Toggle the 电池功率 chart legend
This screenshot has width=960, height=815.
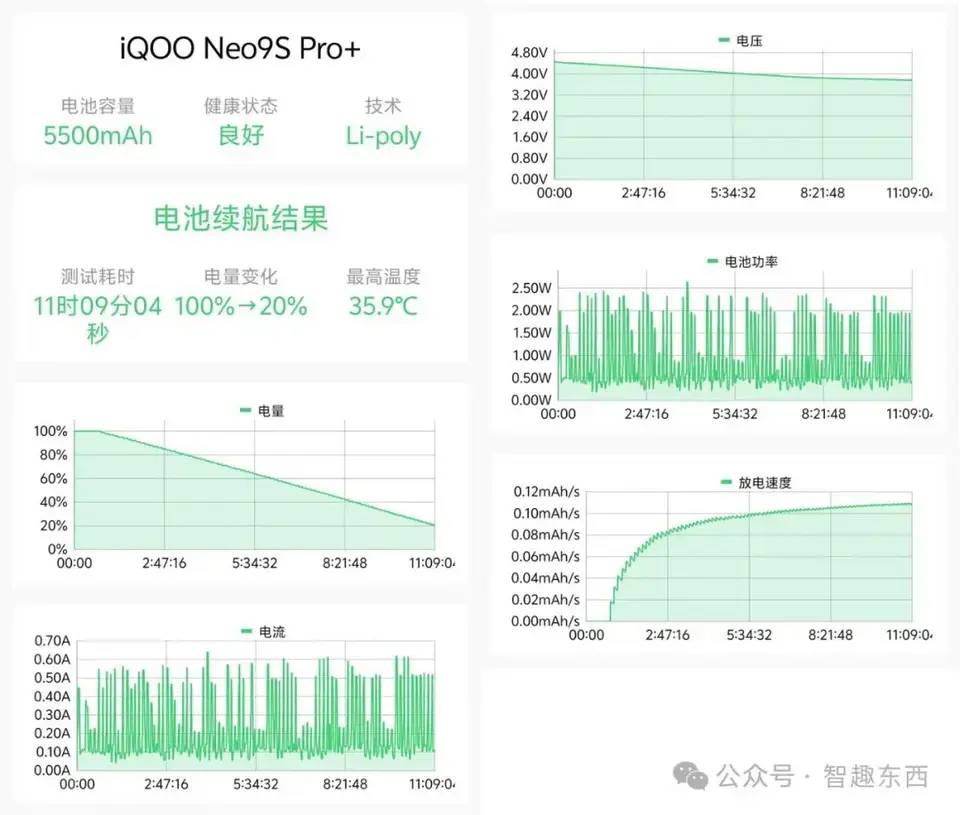click(743, 262)
